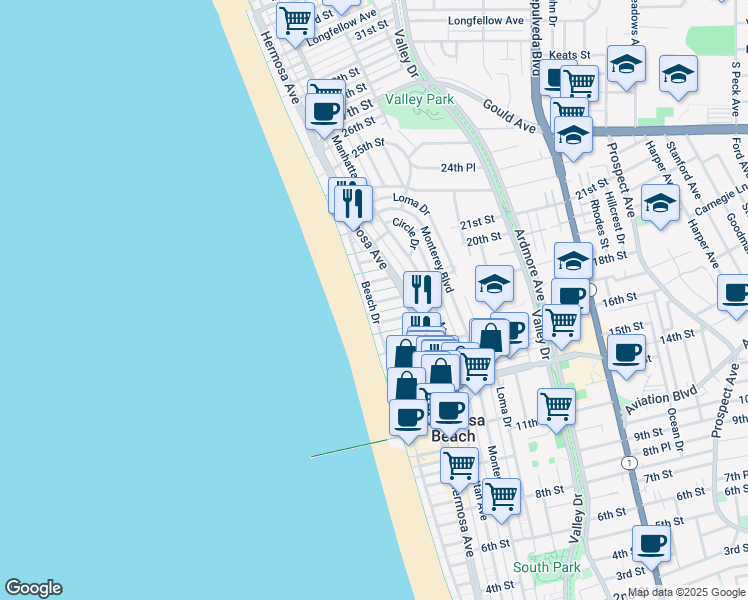This screenshot has height=600, width=748.
Task: Select the coffee marker behind the Ardmore shopping bag
Action: 519,329
